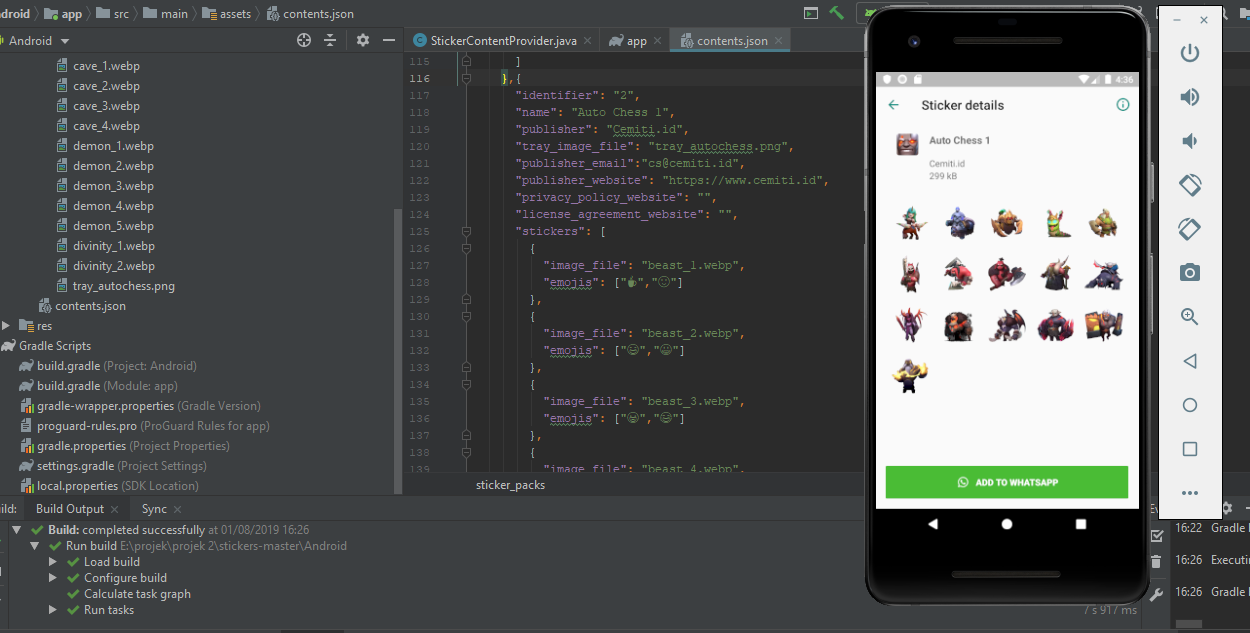Click the main breadcrumb folder
Screen dimensions: 1250x633
coord(165,14)
